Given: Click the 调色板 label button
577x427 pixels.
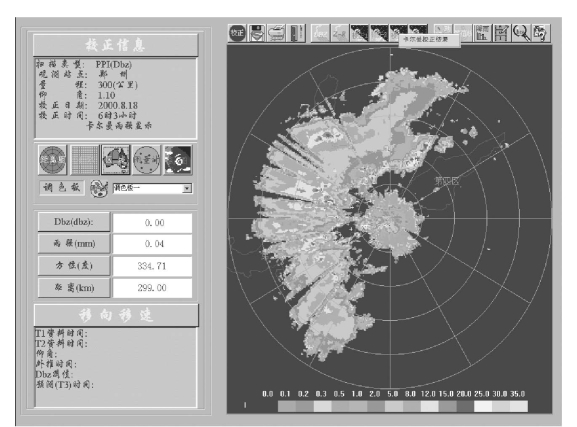Looking at the screenshot, I should (x=62, y=188).
